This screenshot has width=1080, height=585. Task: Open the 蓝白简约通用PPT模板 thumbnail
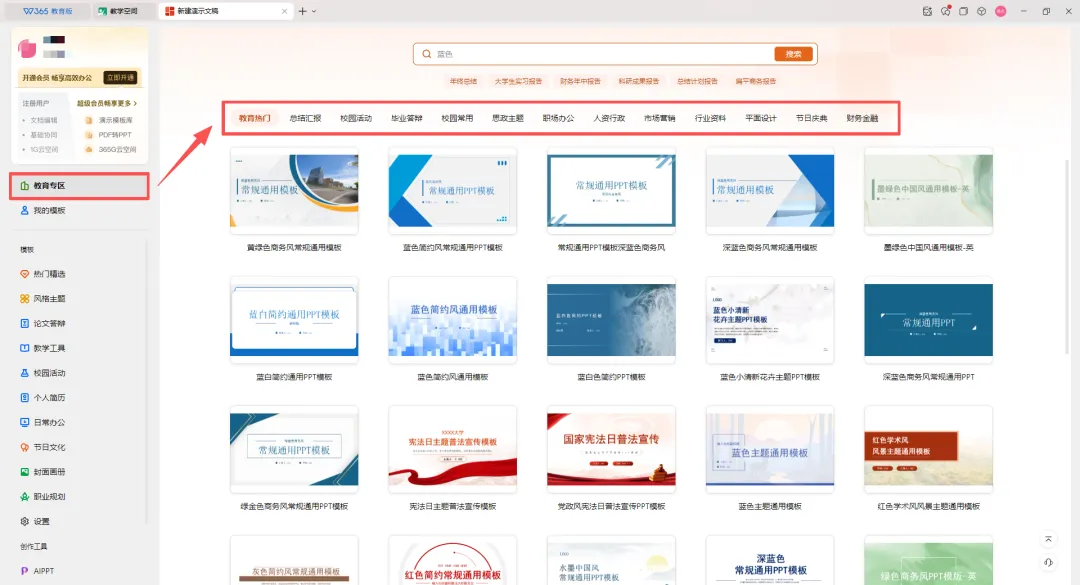294,320
